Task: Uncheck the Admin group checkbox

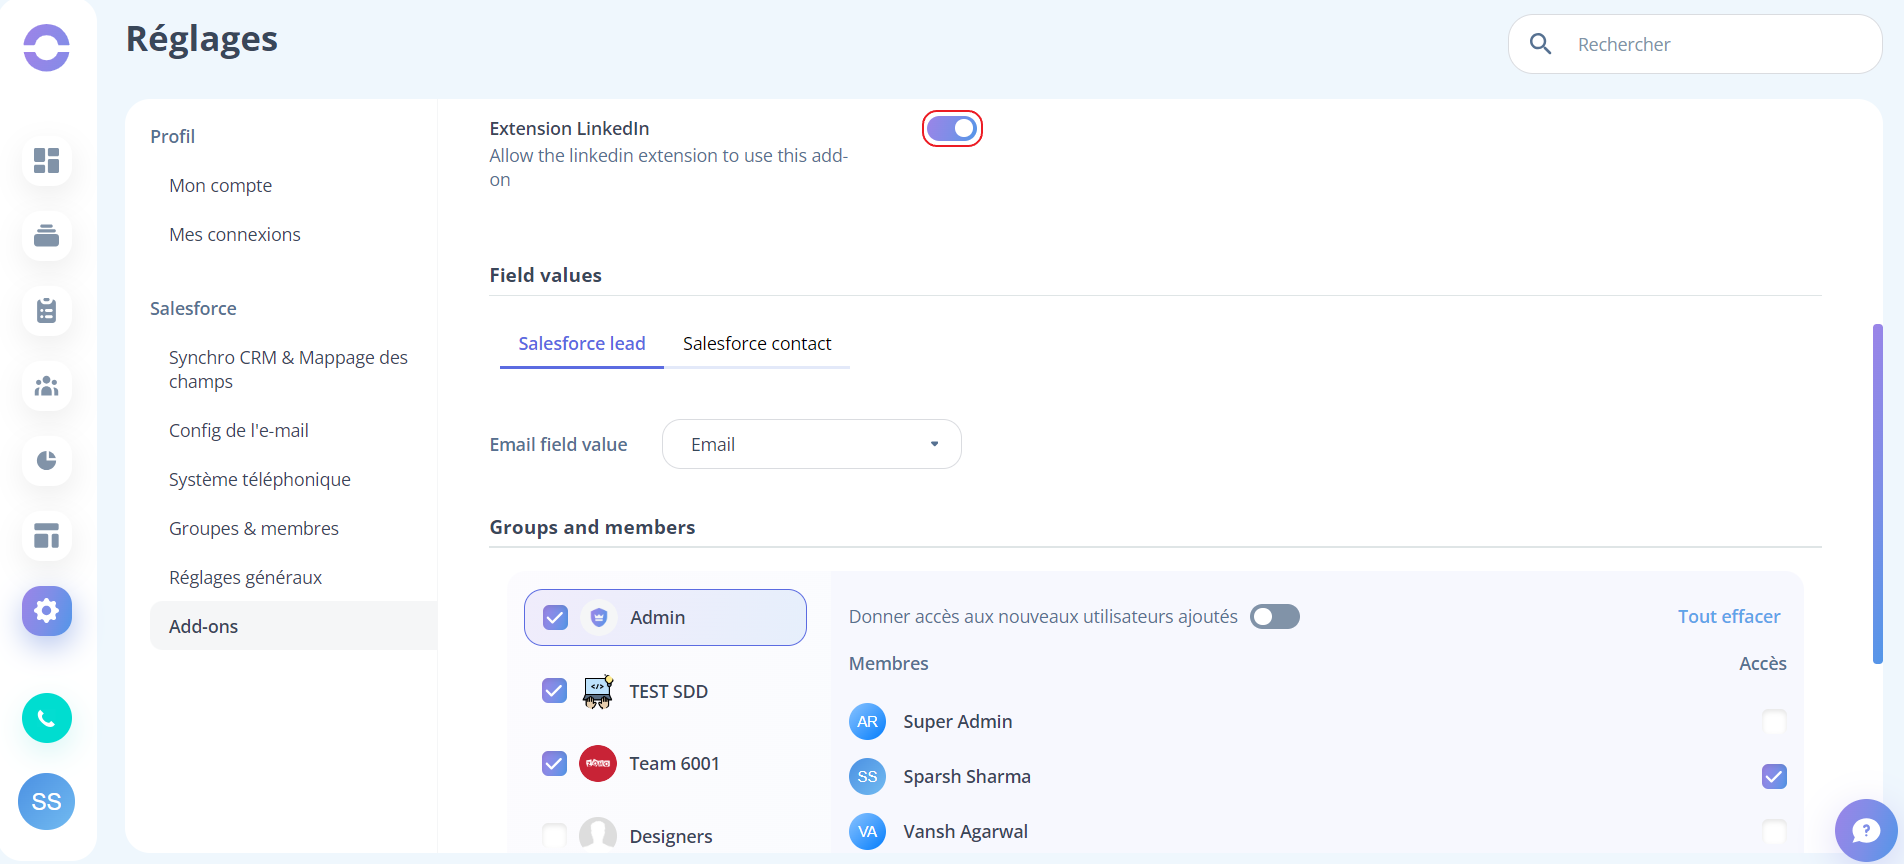Action: click(555, 618)
